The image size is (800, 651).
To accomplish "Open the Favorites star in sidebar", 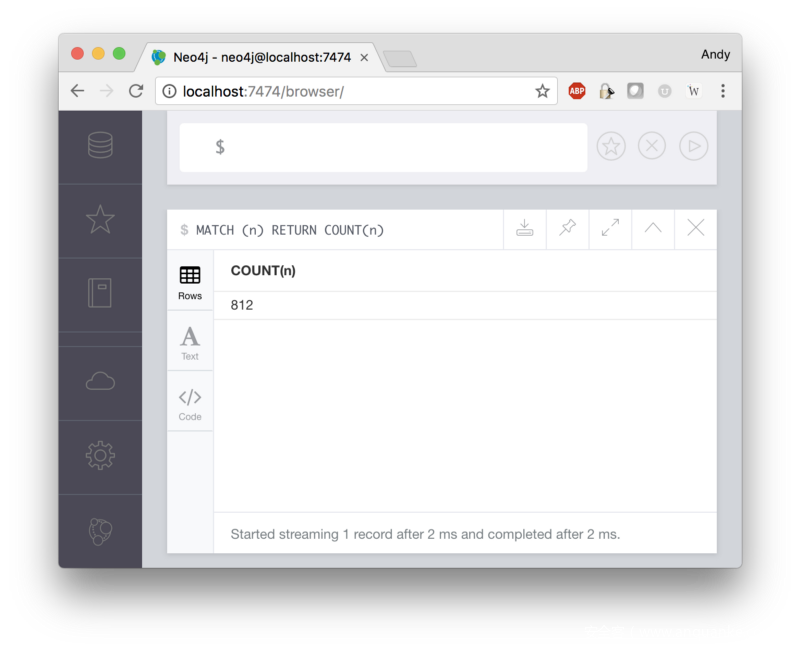I will 100,219.
